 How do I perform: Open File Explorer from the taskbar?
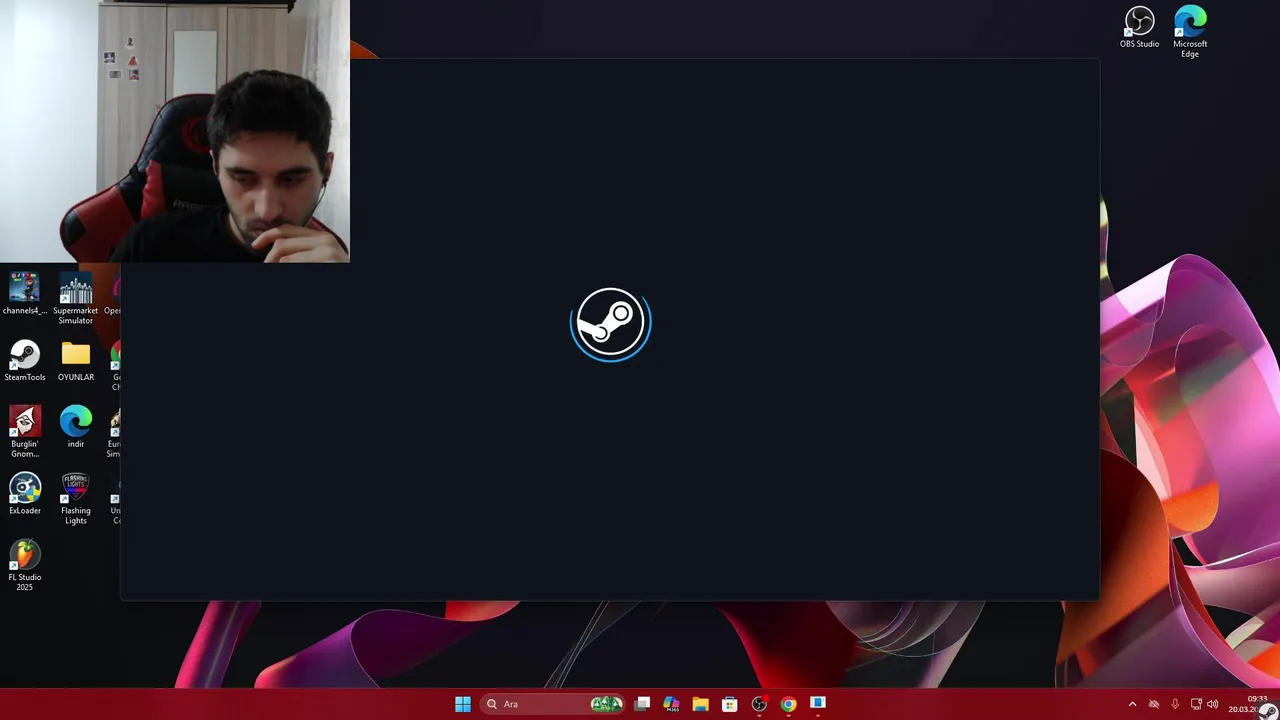point(700,704)
